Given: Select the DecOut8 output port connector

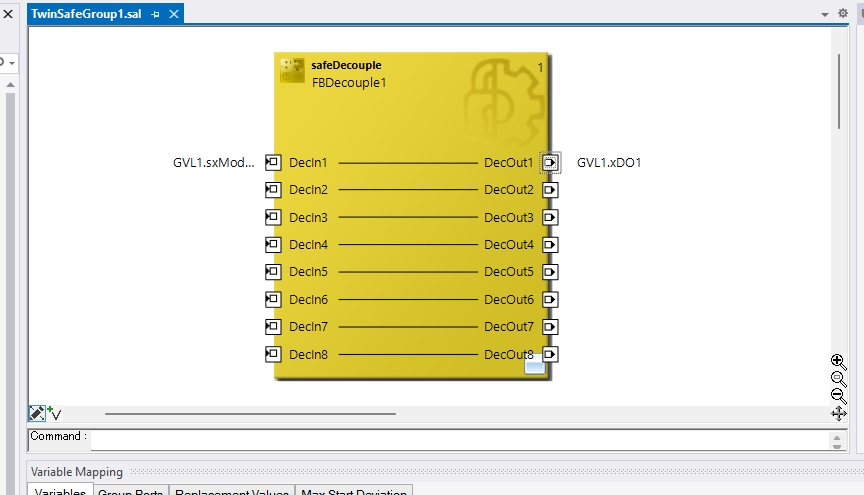Looking at the screenshot, I should pyautogui.click(x=550, y=354).
